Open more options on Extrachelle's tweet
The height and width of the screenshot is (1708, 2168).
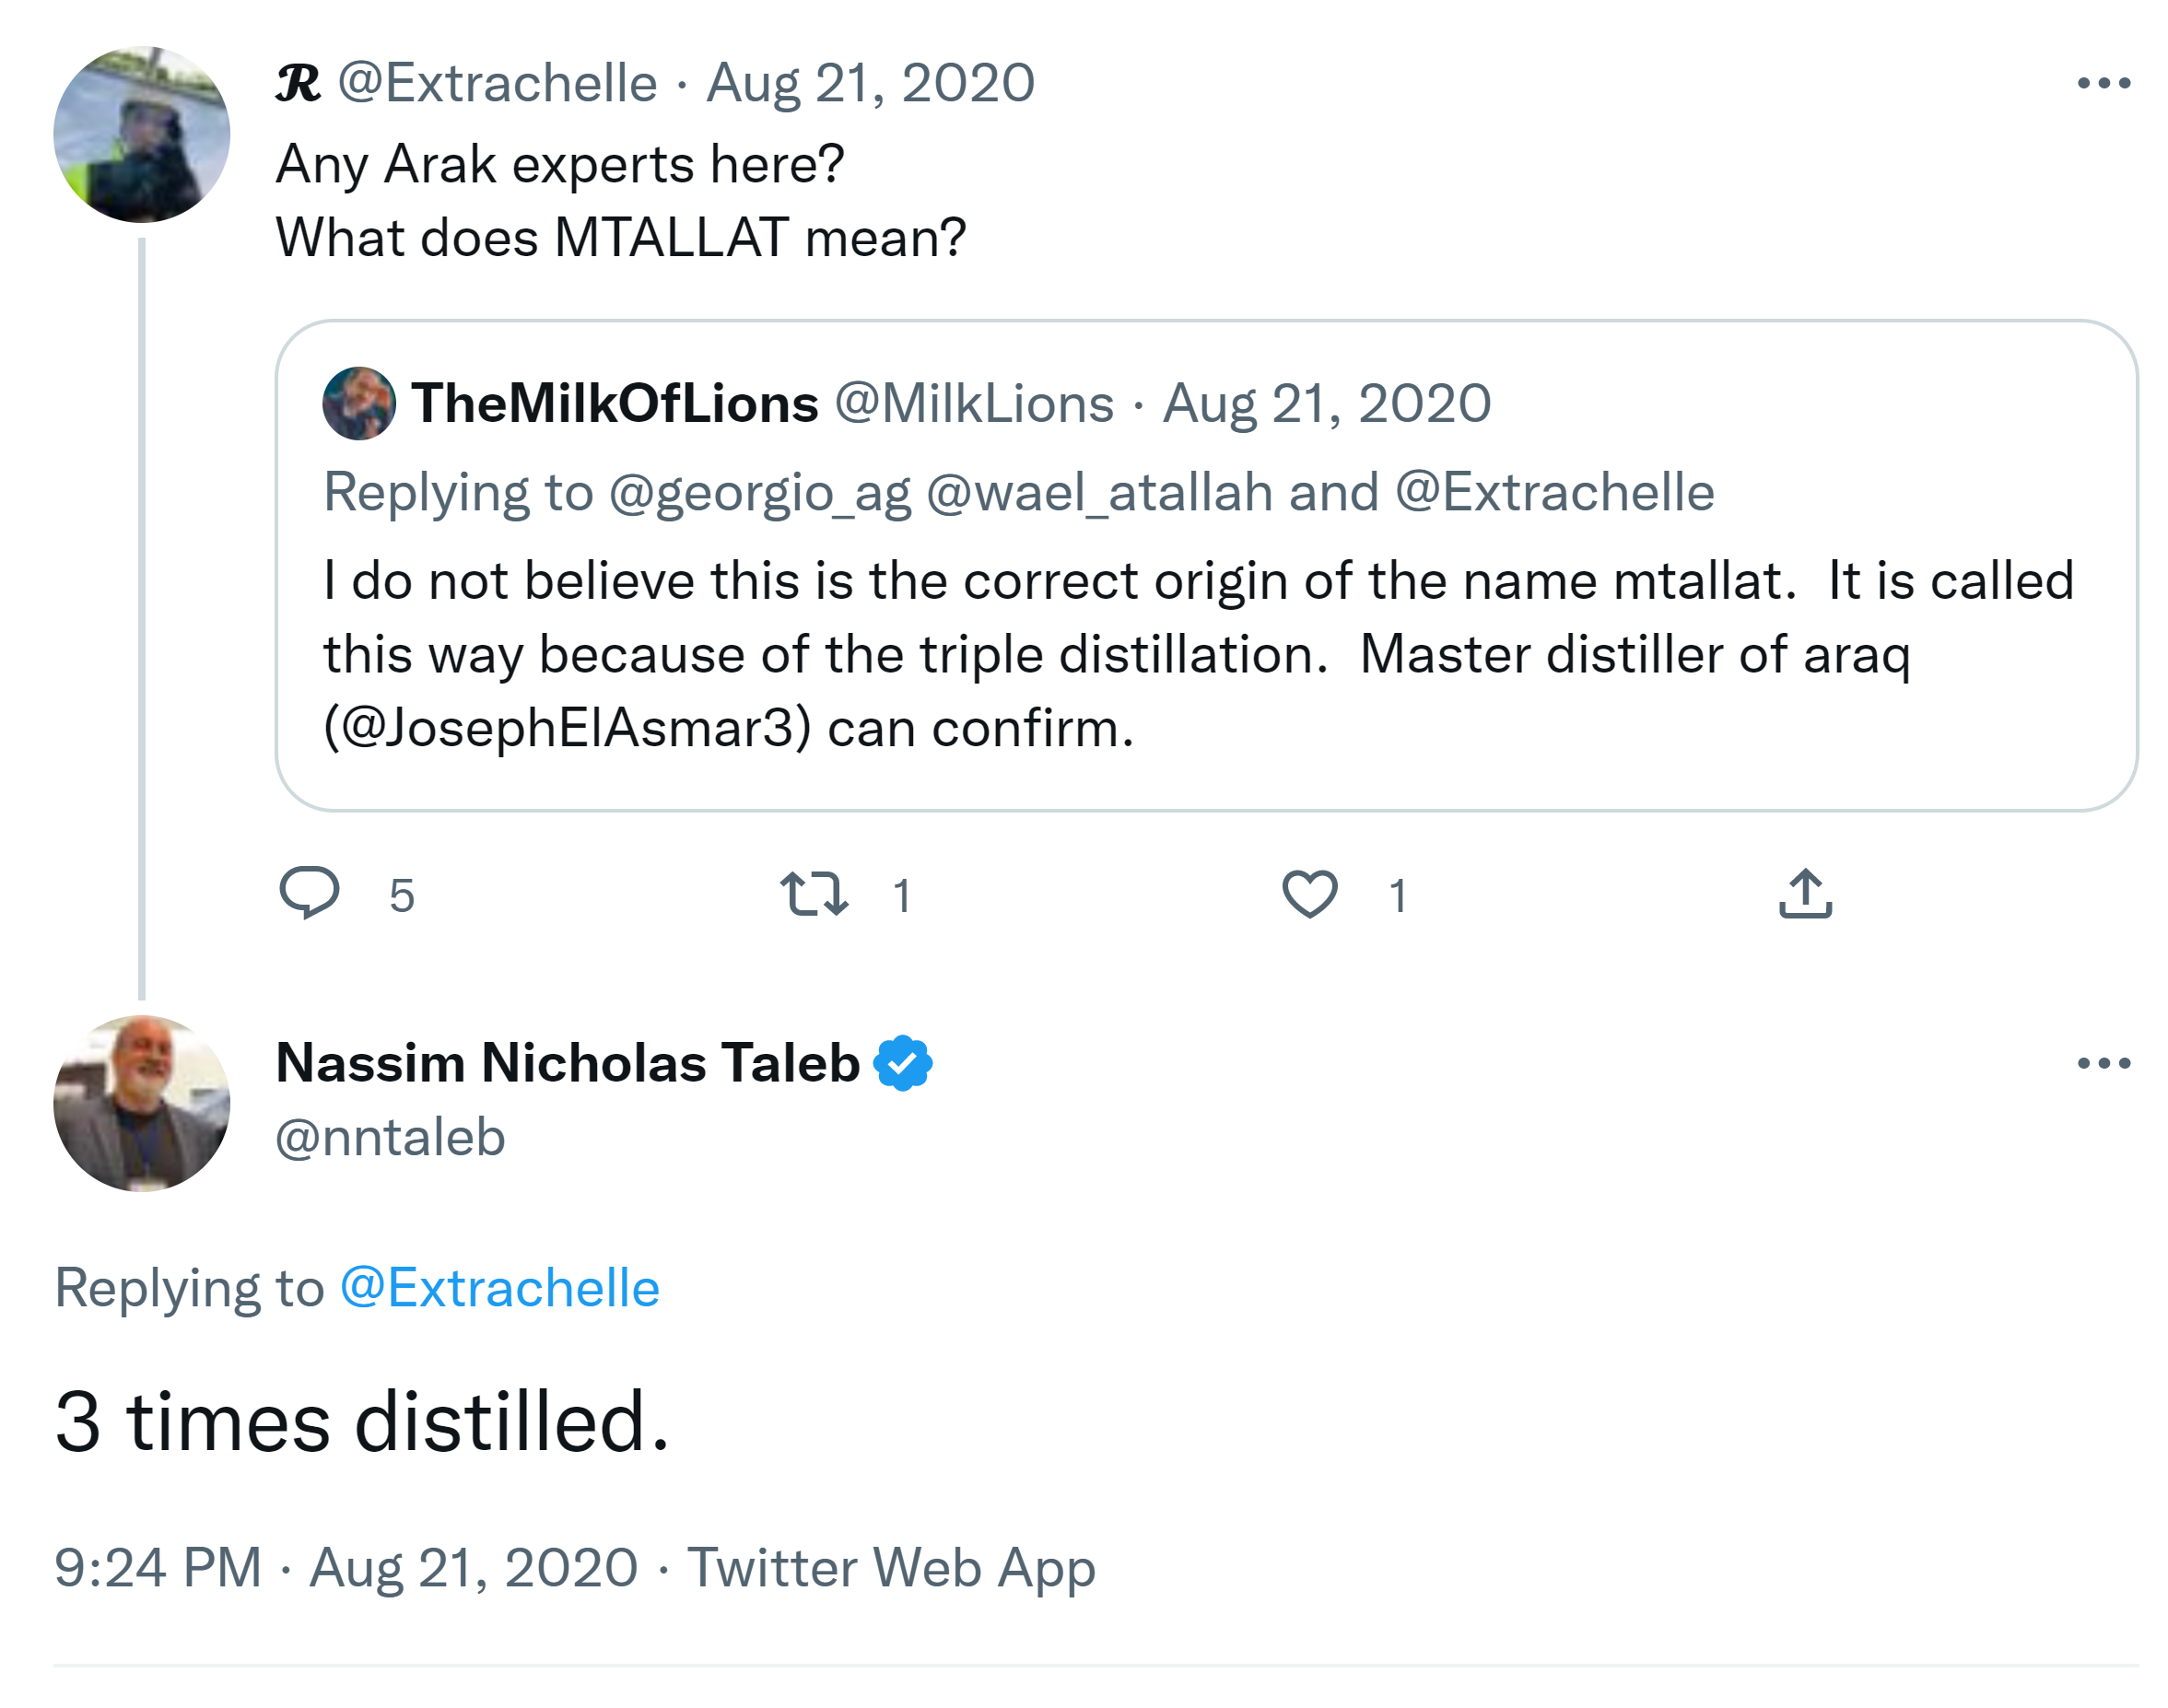coord(2103,83)
